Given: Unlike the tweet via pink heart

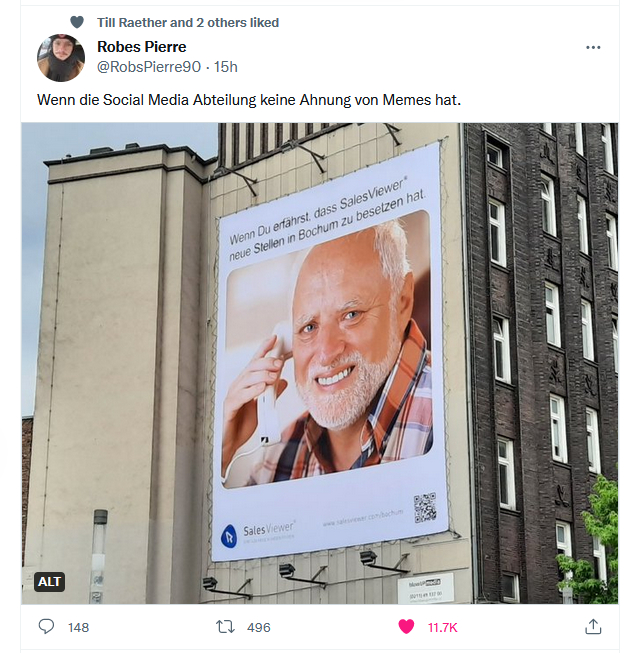Looking at the screenshot, I should [406, 626].
